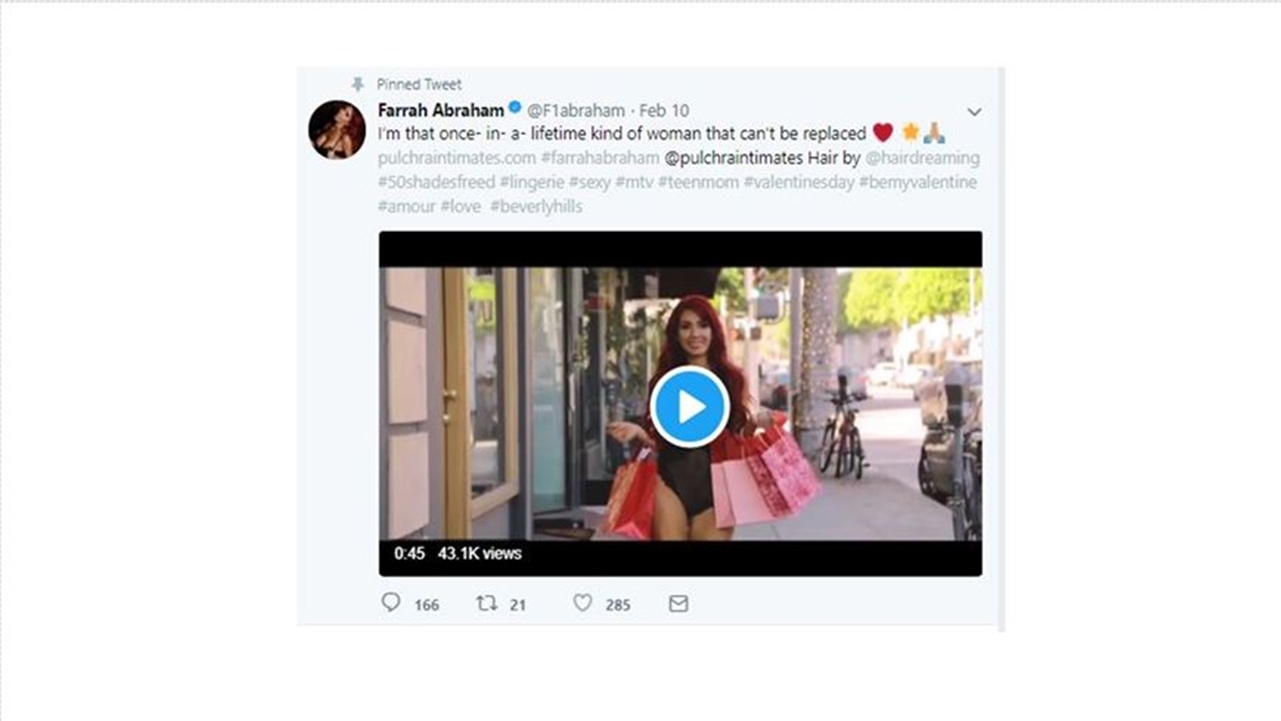The image size is (1281, 721).
Task: Like the tweet with the heart icon
Action: click(x=582, y=603)
